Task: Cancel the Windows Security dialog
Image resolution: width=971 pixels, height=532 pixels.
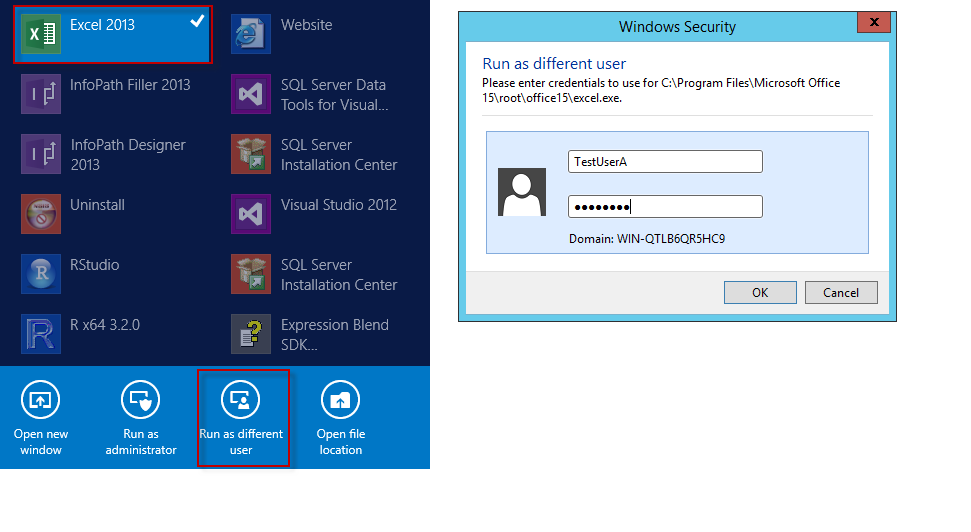Action: coord(841,293)
